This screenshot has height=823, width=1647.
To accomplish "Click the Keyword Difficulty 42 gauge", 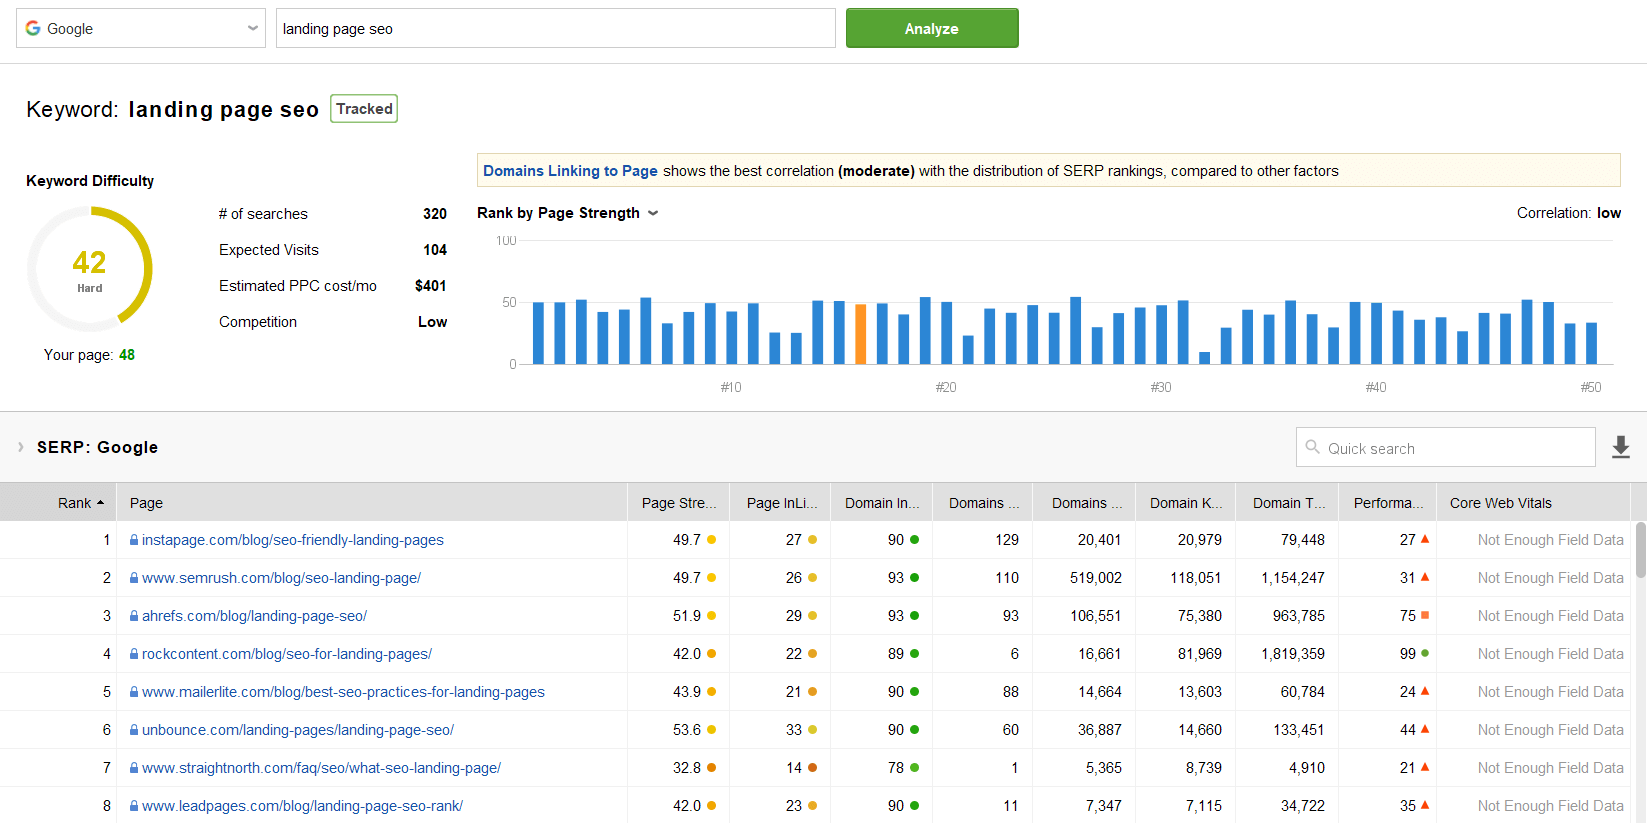I will (x=90, y=269).
